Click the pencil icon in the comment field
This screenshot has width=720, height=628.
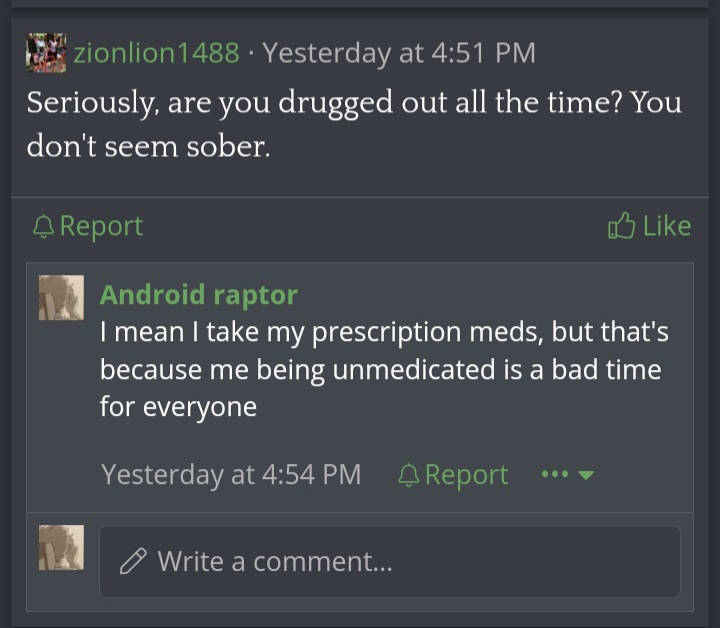pos(133,561)
